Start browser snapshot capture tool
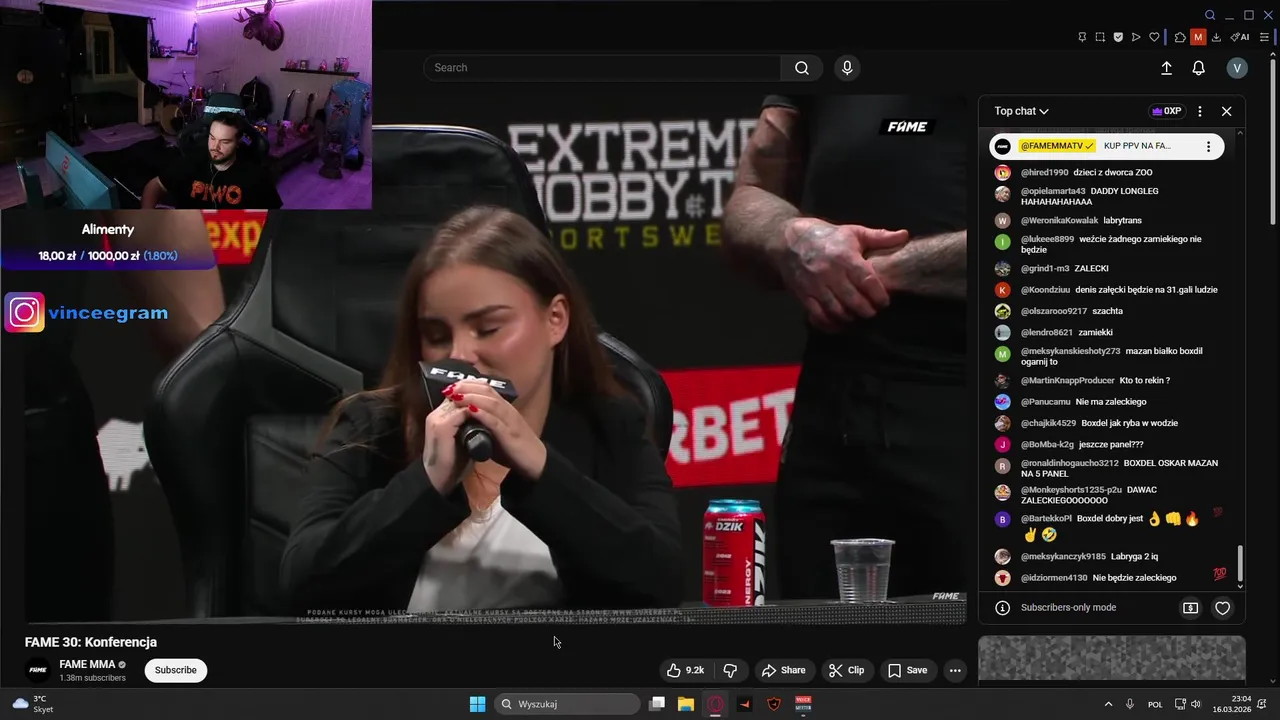The width and height of the screenshot is (1280, 720). tap(1100, 37)
